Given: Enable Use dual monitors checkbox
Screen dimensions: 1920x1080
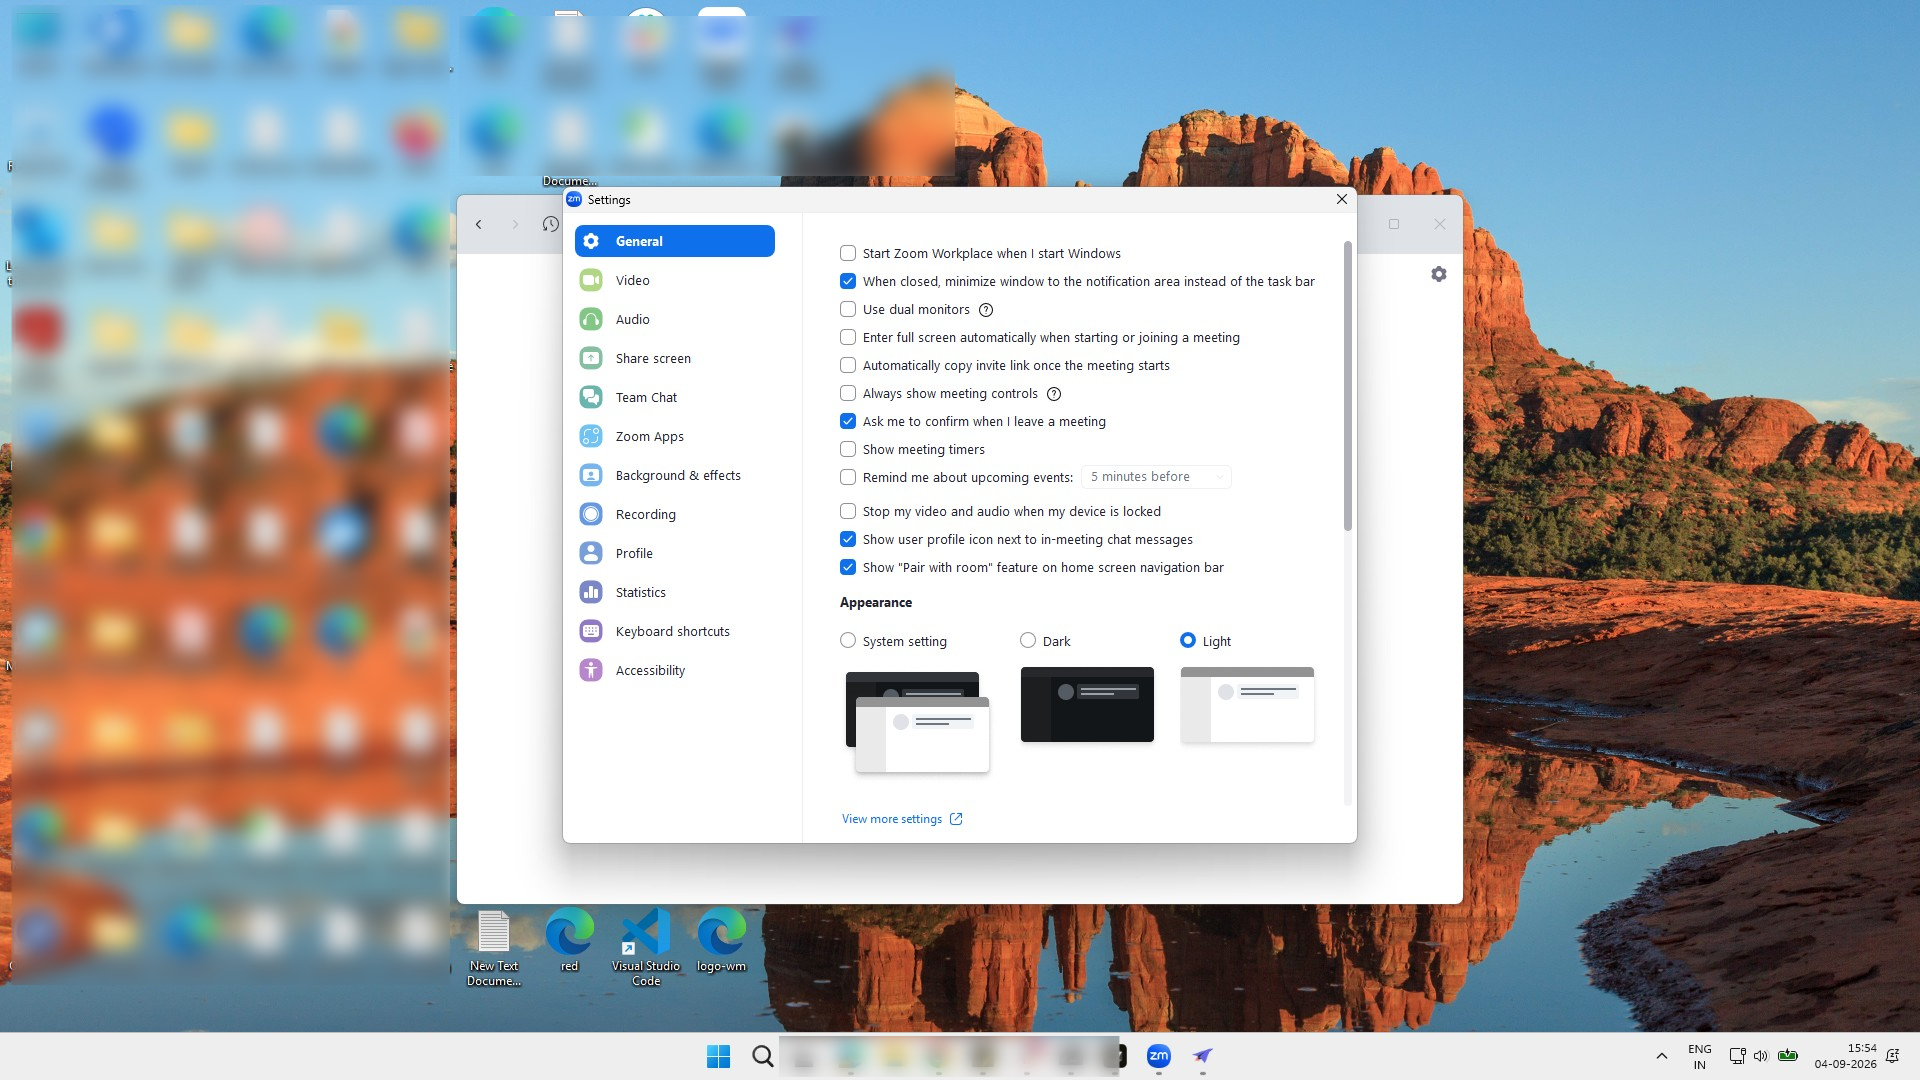Looking at the screenshot, I should click(848, 309).
